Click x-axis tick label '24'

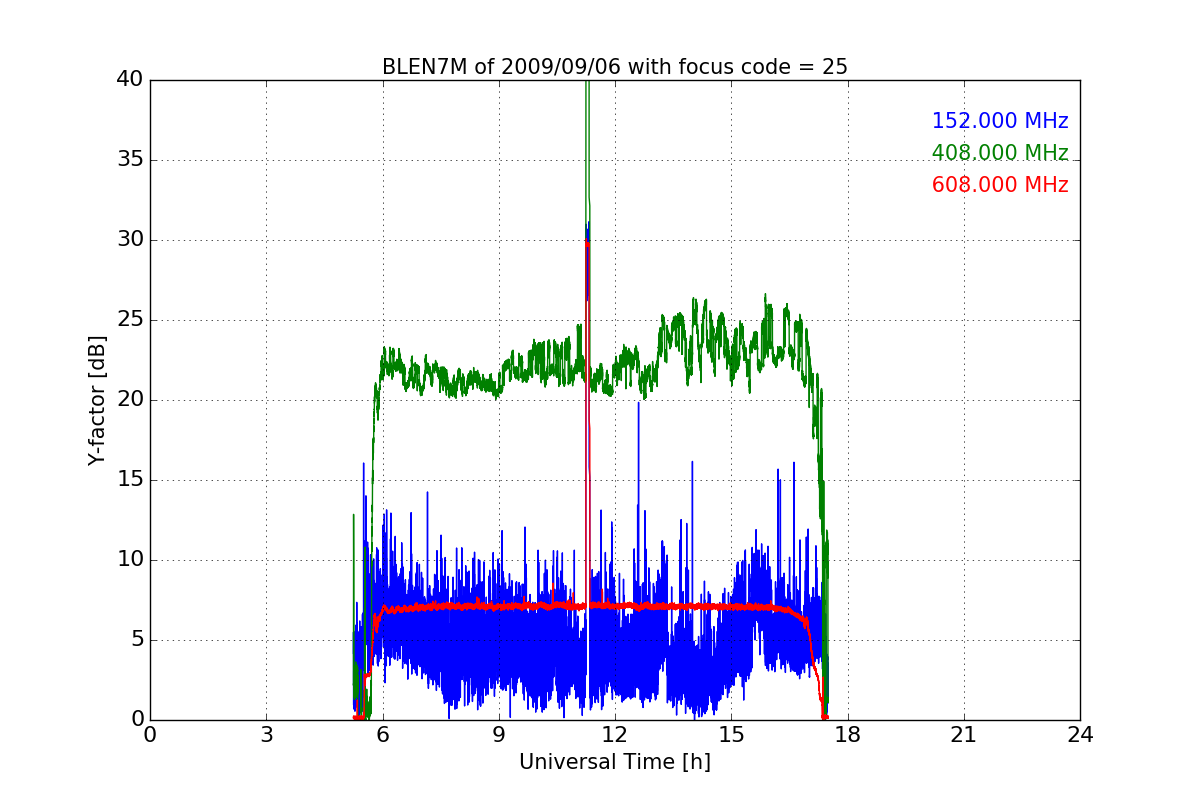(x=1080, y=735)
